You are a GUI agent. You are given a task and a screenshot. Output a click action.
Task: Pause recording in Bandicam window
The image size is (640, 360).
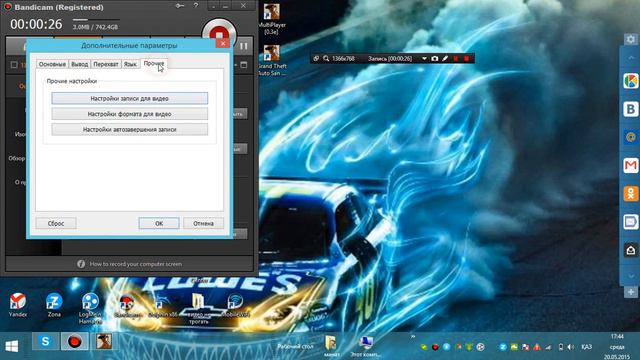[244, 46]
